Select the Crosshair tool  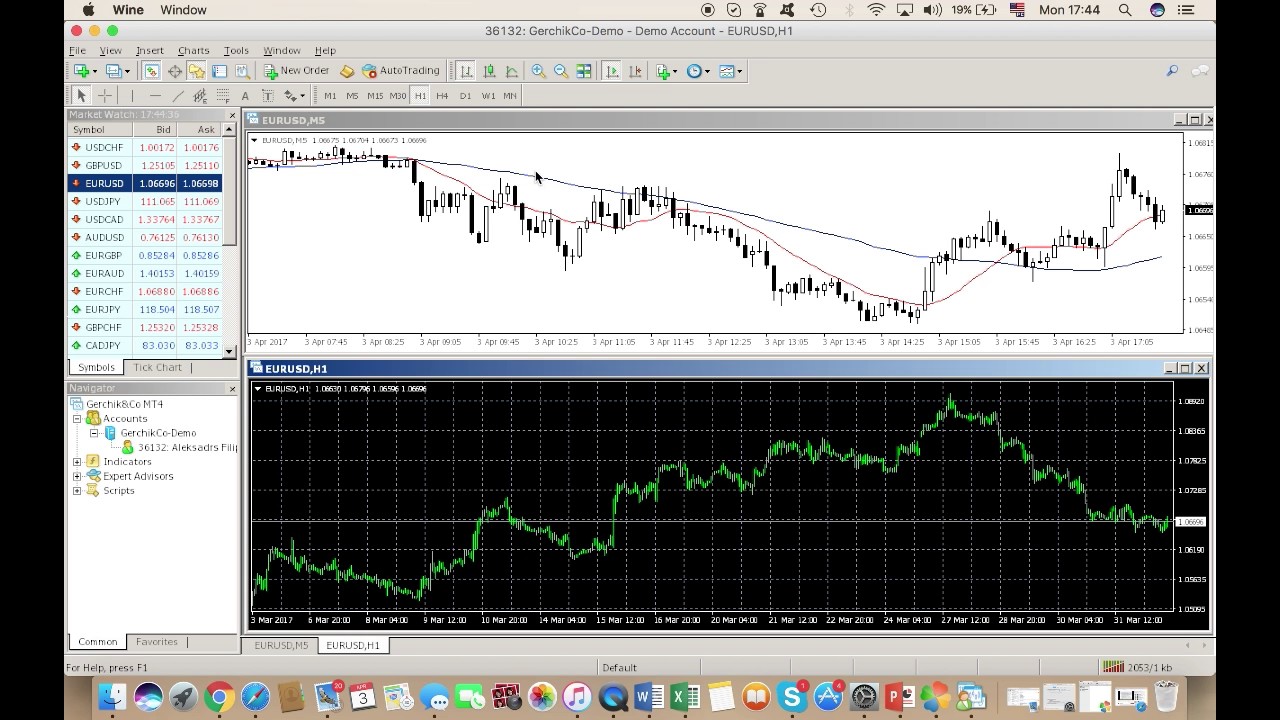pyautogui.click(x=105, y=96)
